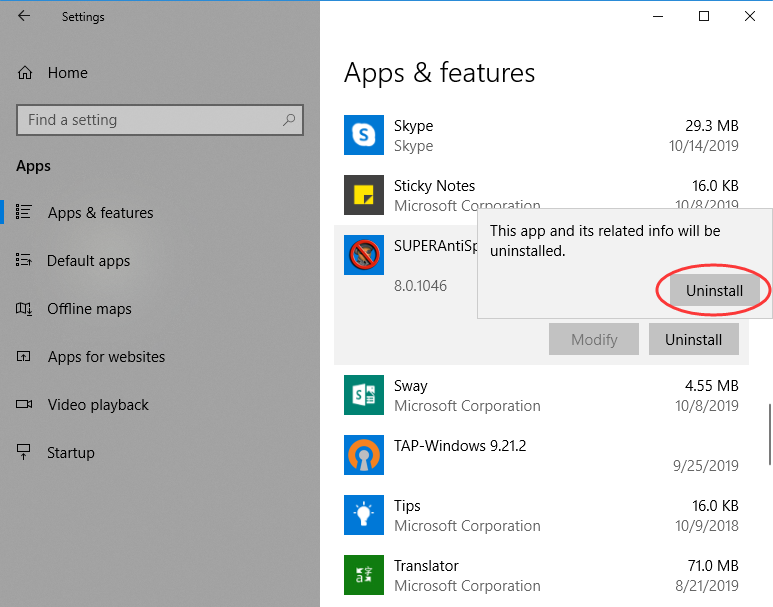Screen dimensions: 773x607
Task: Click the Tips lightbulb icon
Action: click(x=364, y=515)
